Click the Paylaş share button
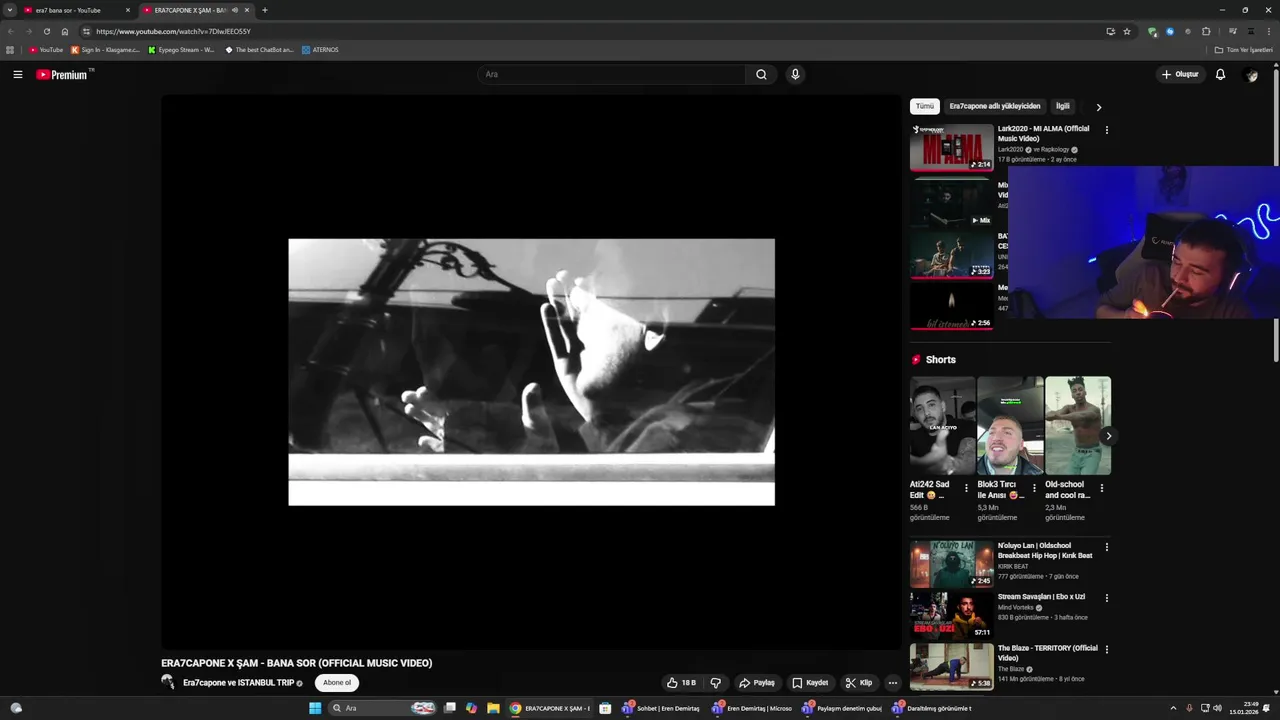 [757, 683]
